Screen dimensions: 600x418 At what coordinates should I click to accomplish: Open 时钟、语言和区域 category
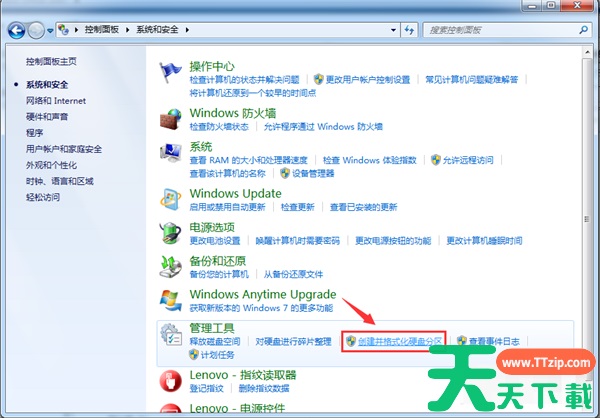point(60,181)
